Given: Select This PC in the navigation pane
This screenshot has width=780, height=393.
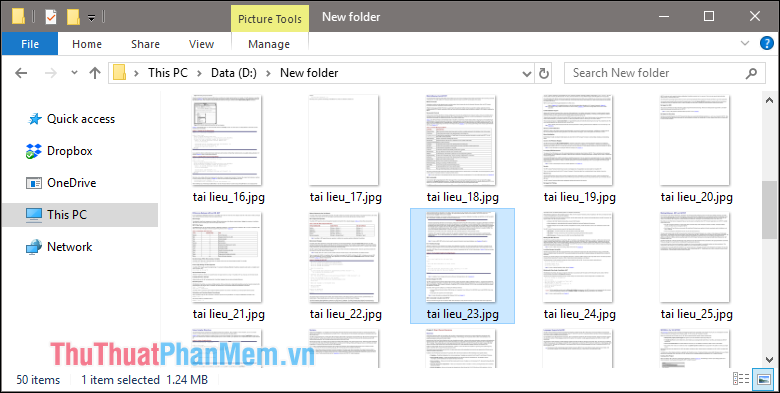Looking at the screenshot, I should (67, 214).
